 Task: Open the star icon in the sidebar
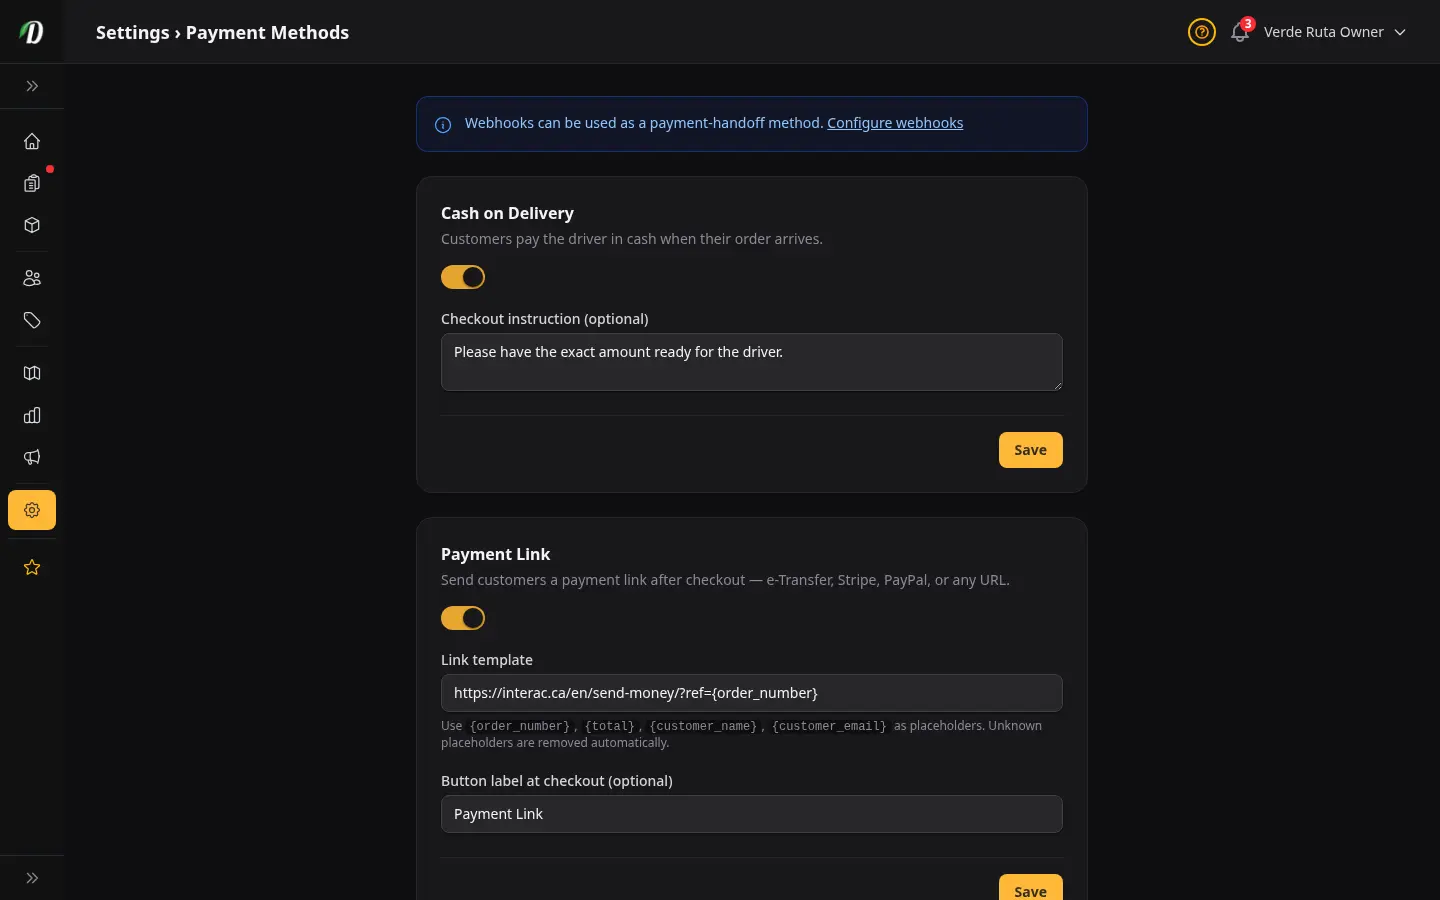[32, 567]
